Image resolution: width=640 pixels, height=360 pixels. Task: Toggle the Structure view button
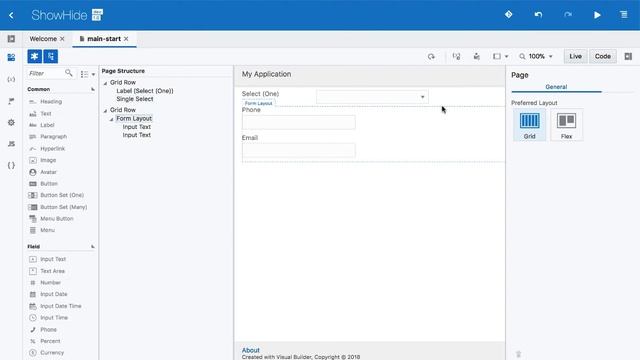(x=51, y=56)
